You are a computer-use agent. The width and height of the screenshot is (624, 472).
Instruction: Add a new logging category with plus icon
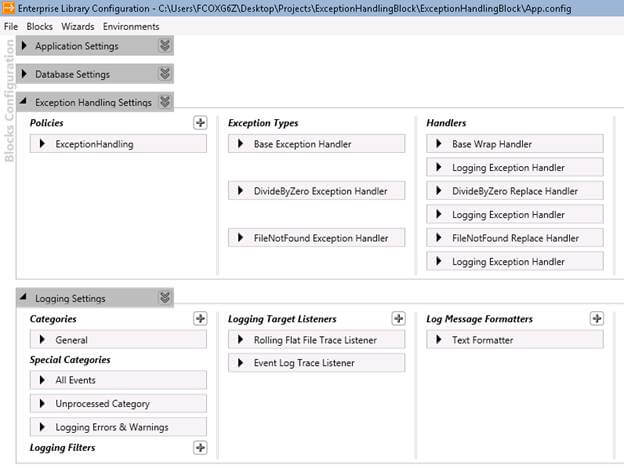(x=200, y=318)
